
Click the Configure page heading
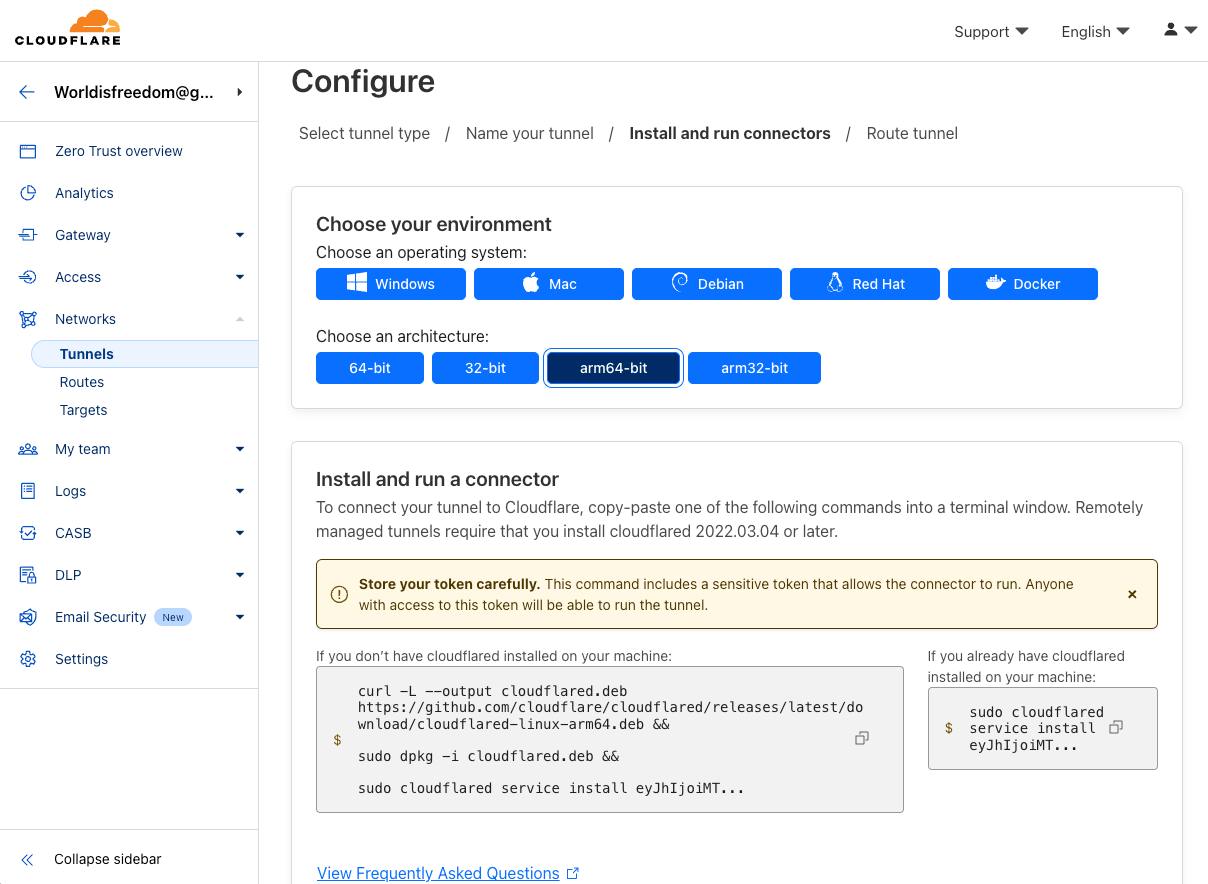363,81
